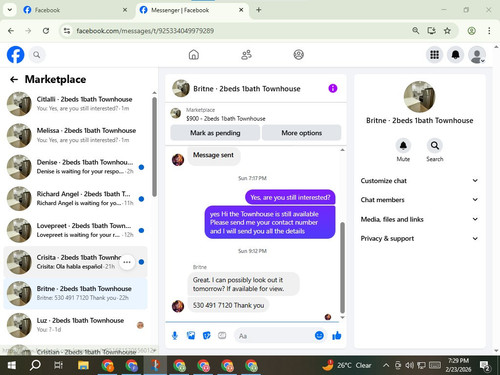This screenshot has width=500, height=375.
Task: Open the Windows notification center icon
Action: [485, 366]
